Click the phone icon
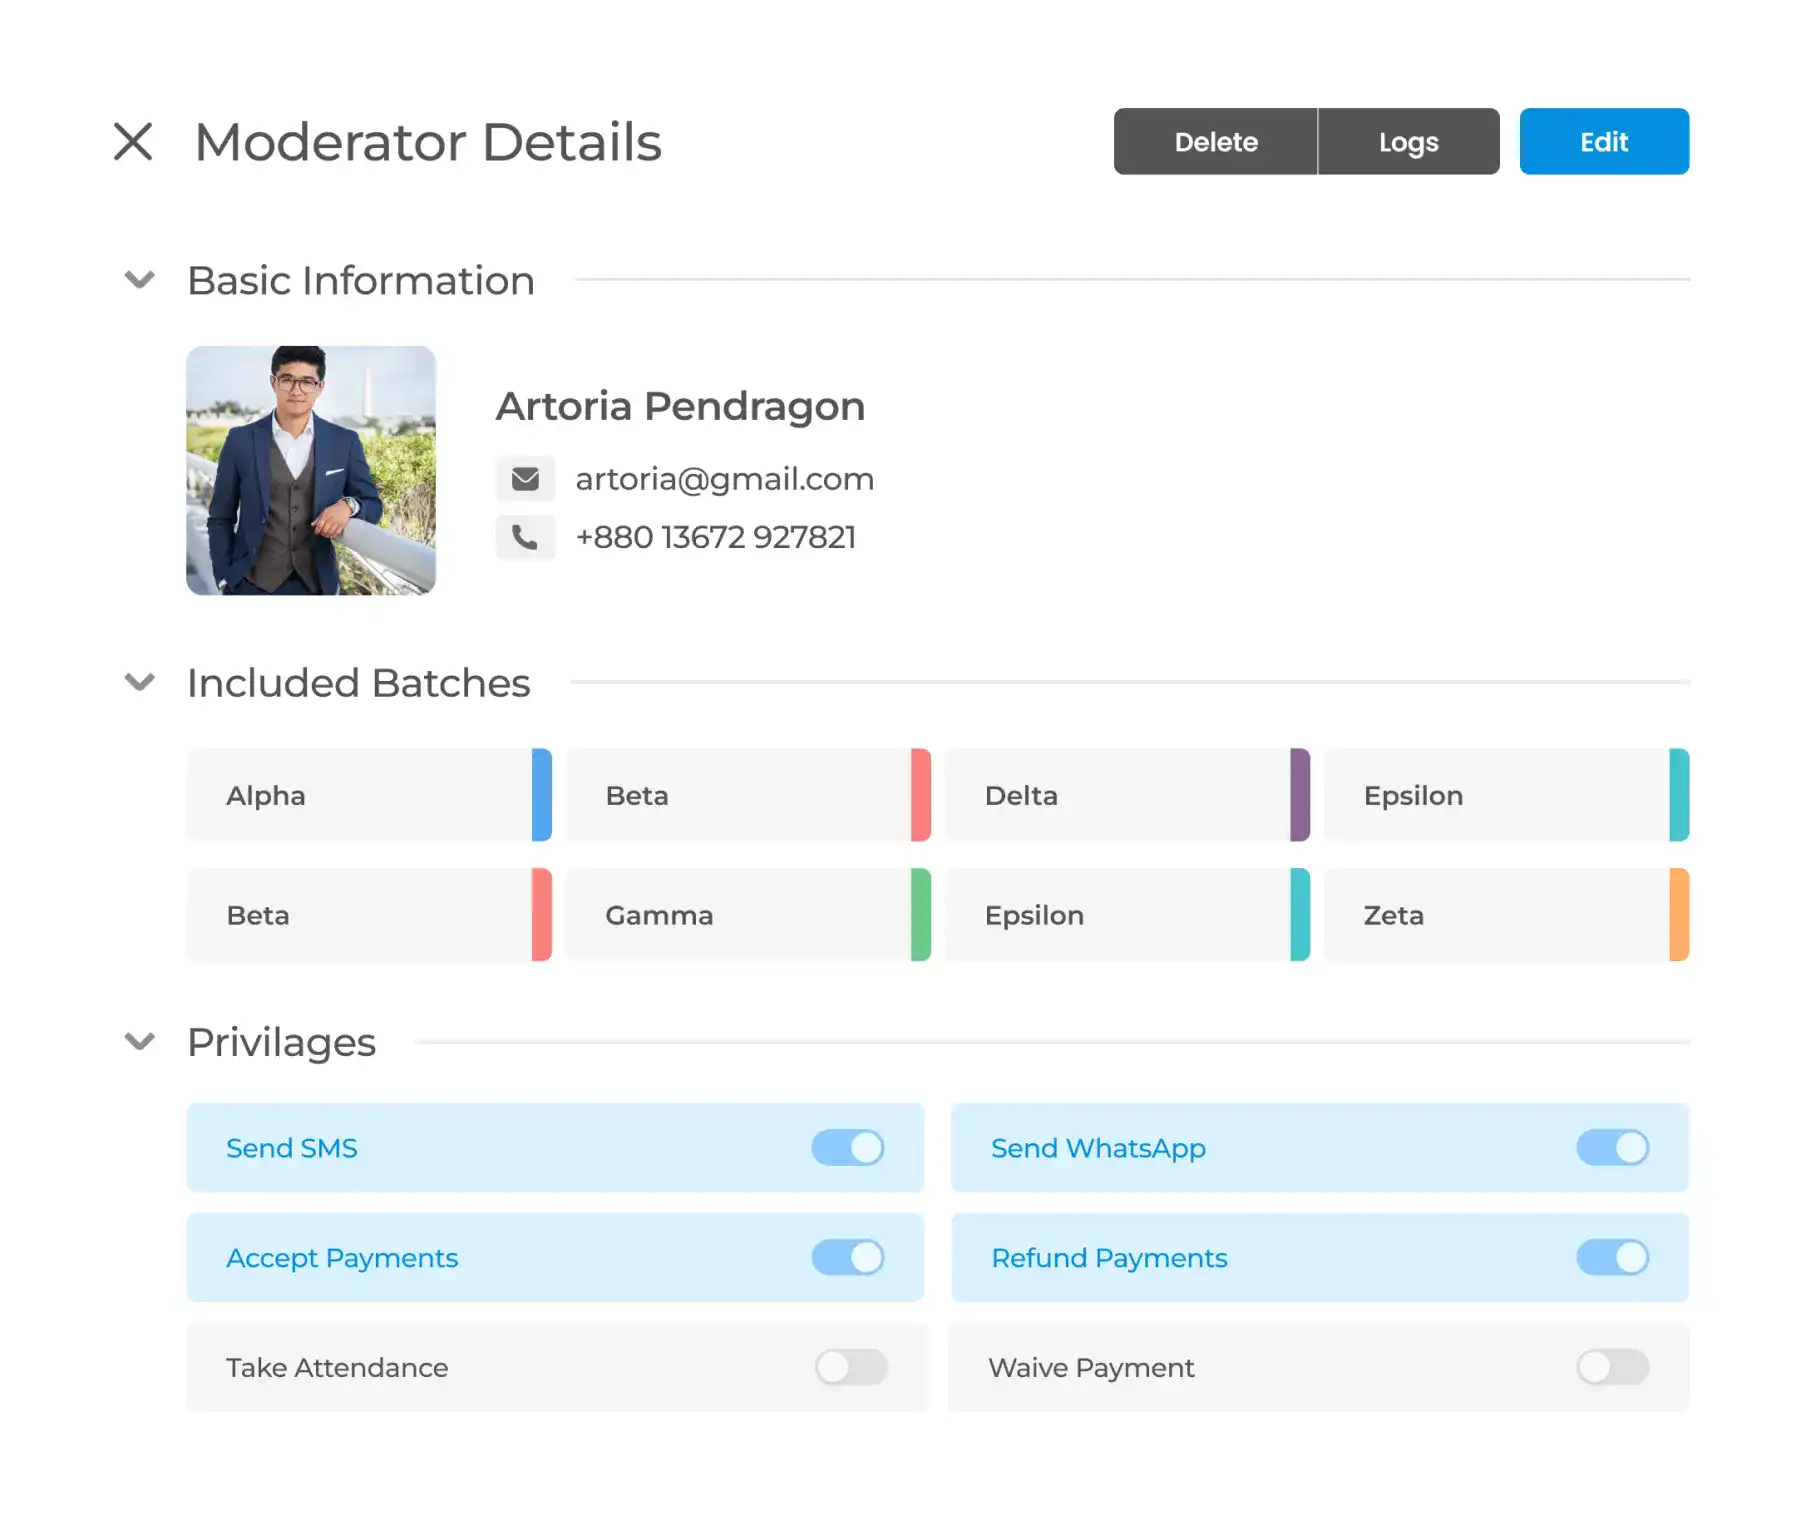This screenshot has width=1797, height=1520. tap(525, 537)
